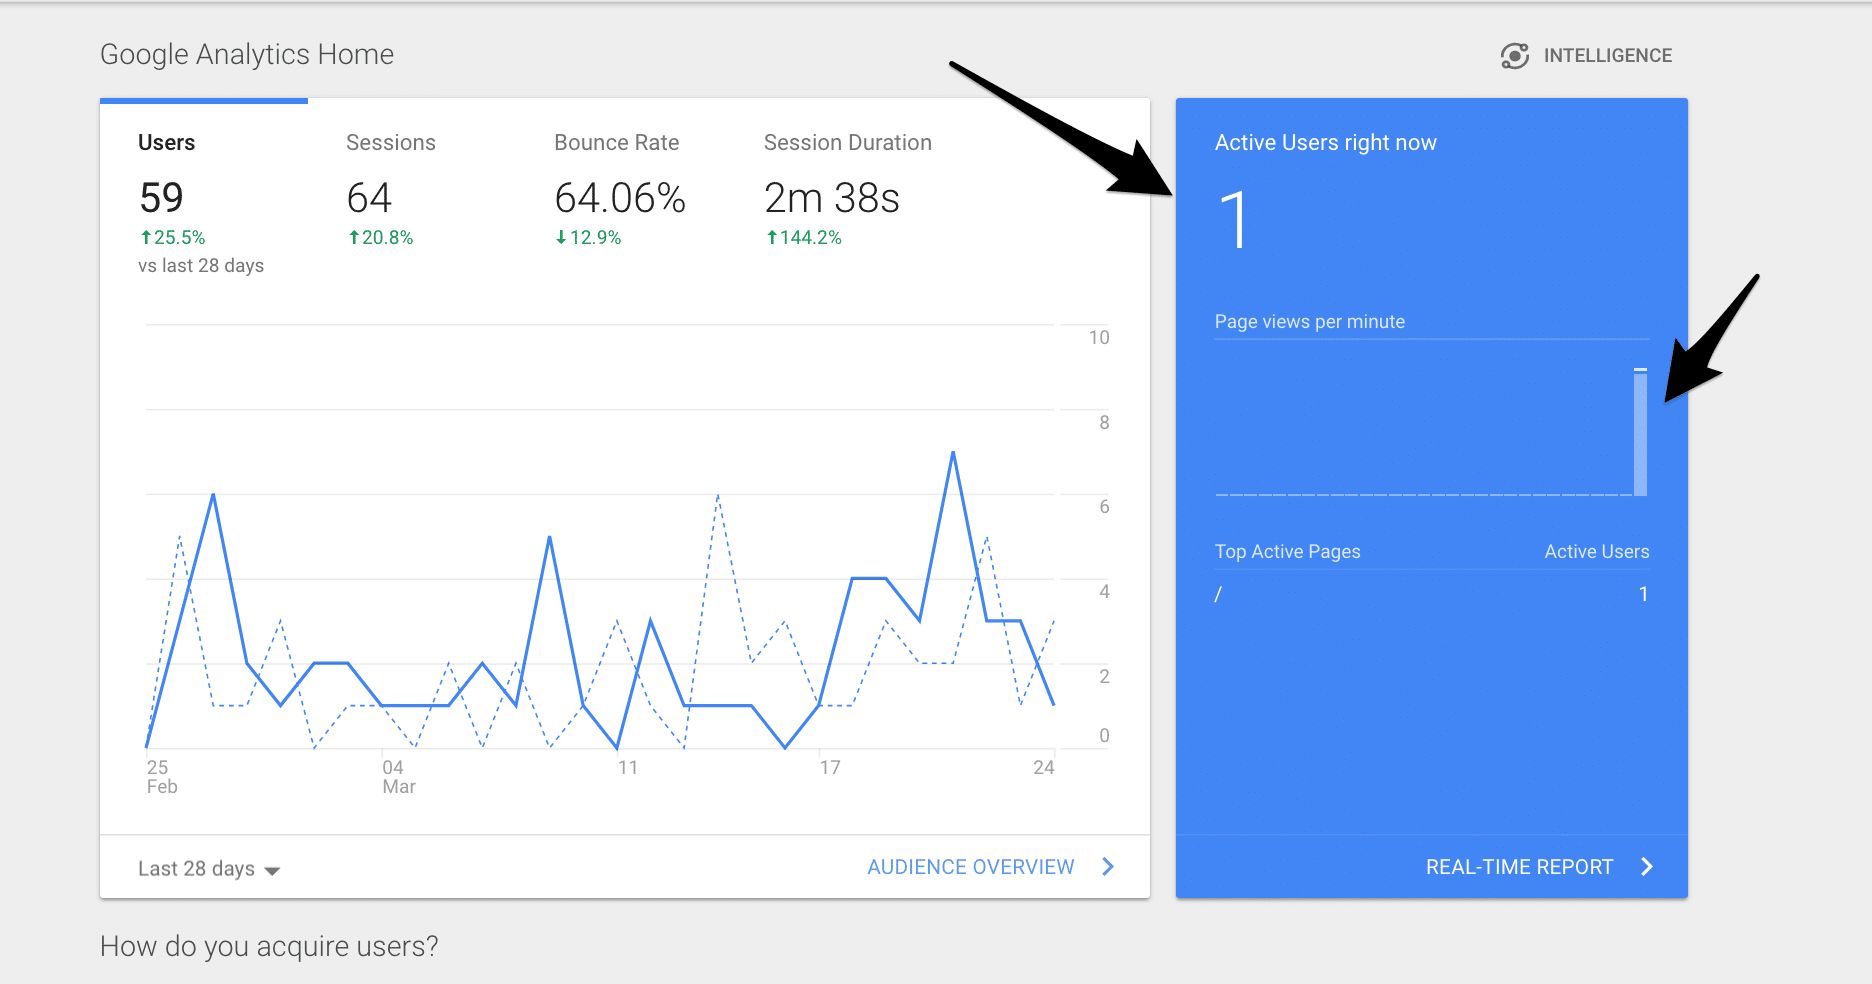The image size is (1872, 984).
Task: Click the 24 date axis label
Action: click(x=1044, y=768)
